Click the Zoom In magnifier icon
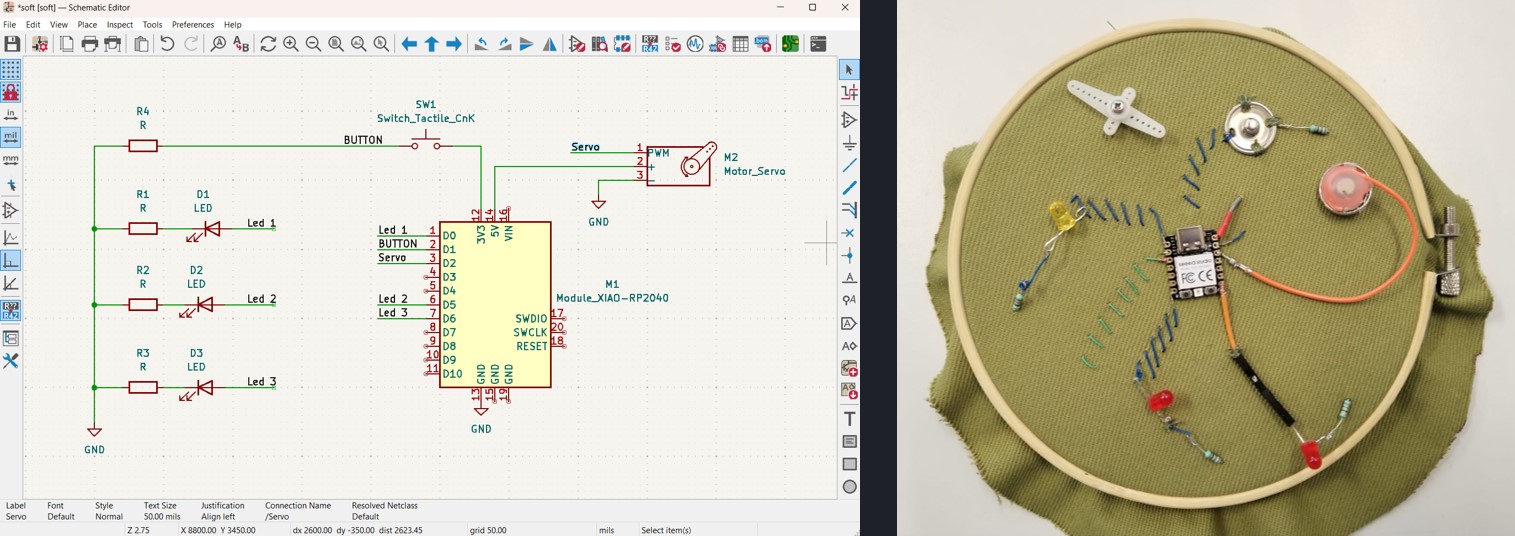Viewport: 1515px width, 536px height. coord(290,44)
